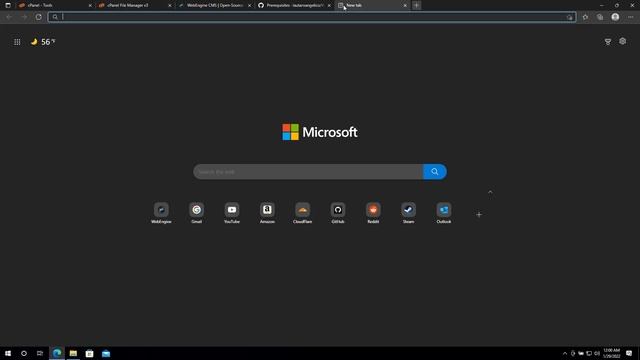This screenshot has height=360, width=640.
Task: Open Mail app from taskbar
Action: [106, 353]
